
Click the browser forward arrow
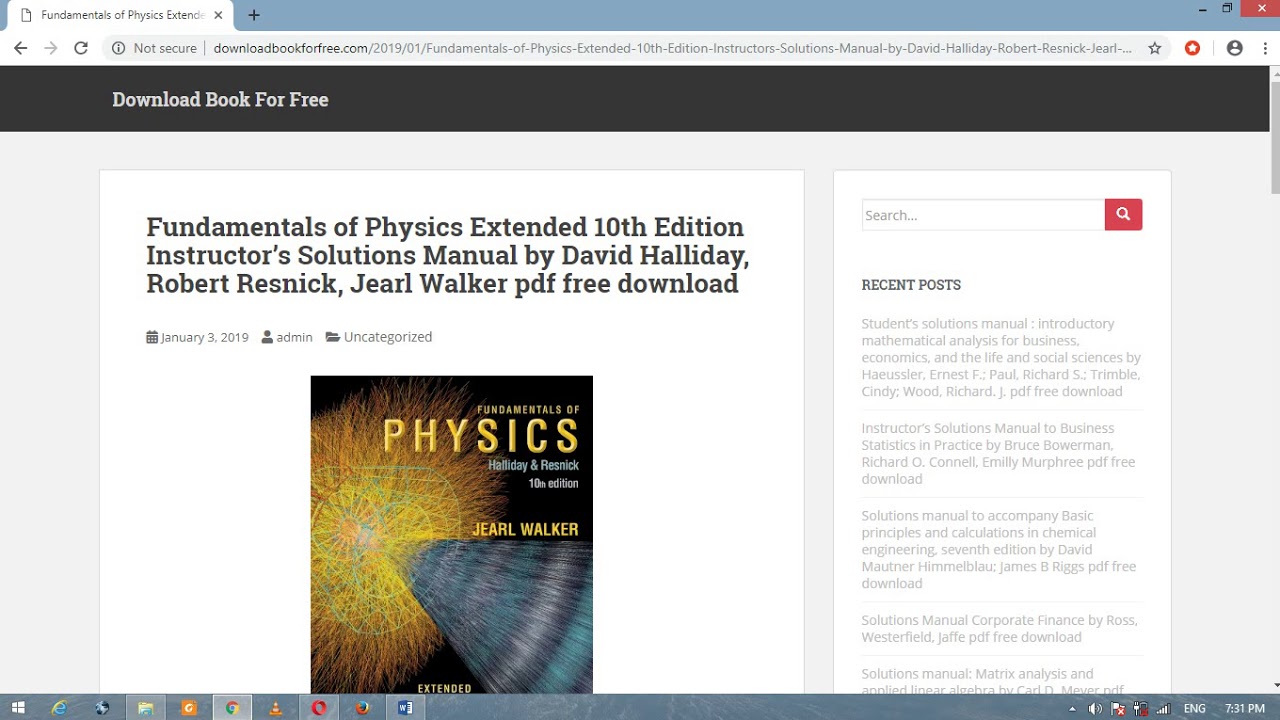pos(51,48)
